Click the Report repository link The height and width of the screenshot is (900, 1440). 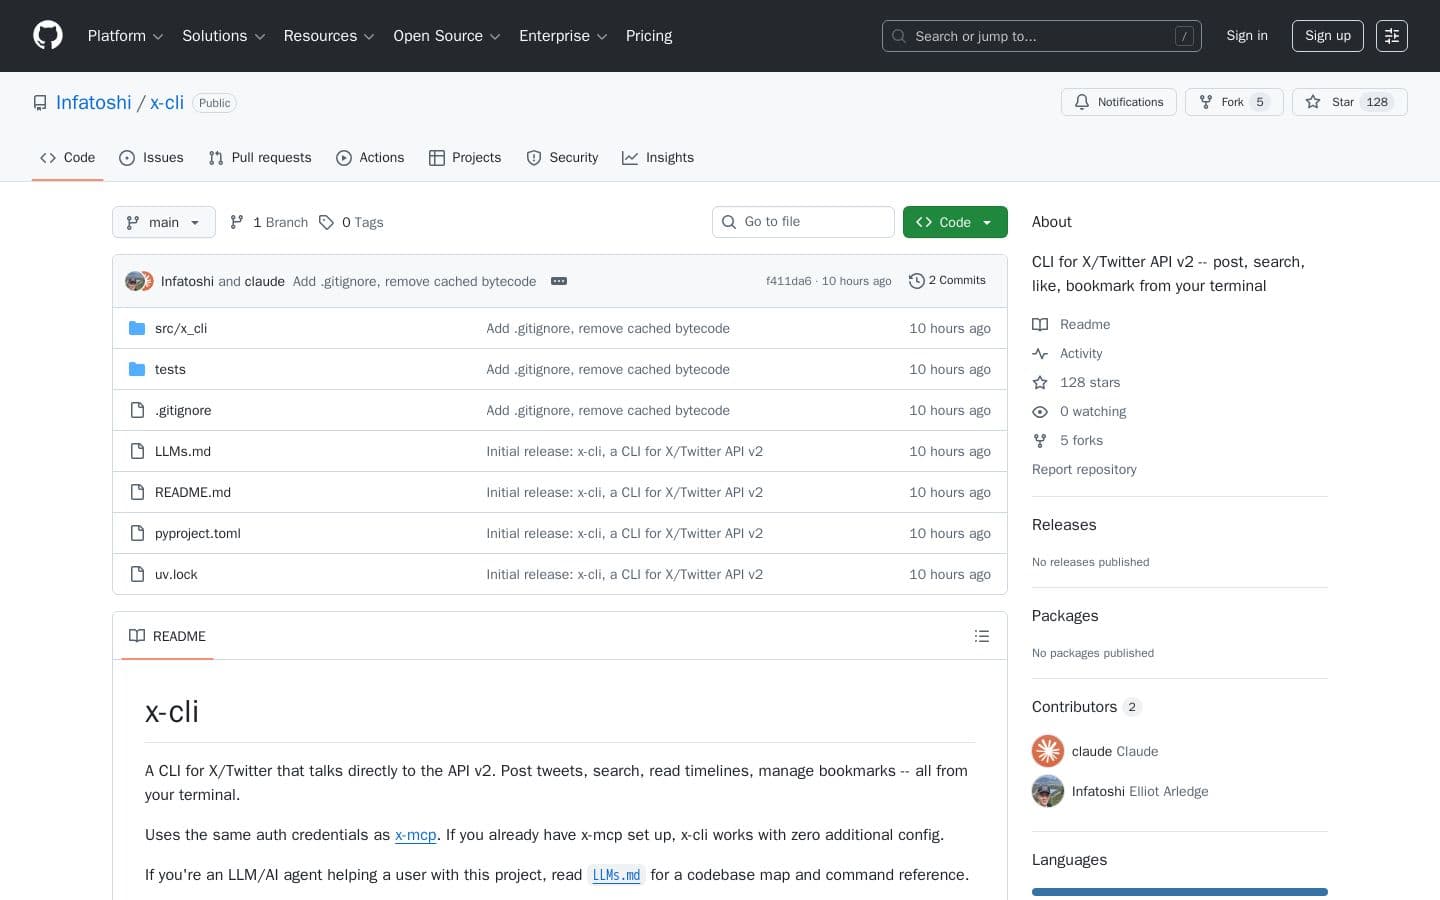[1084, 469]
